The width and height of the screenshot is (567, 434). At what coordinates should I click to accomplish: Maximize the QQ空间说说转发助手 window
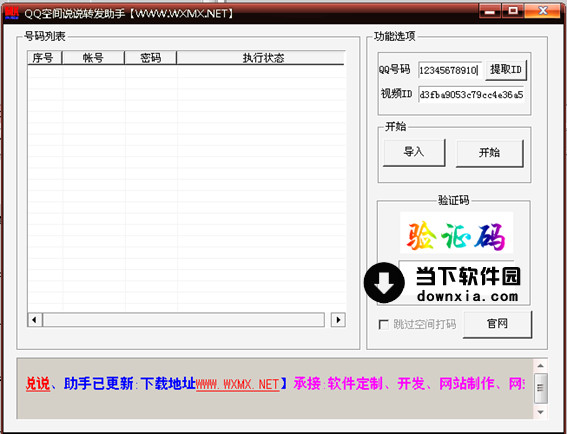point(513,11)
